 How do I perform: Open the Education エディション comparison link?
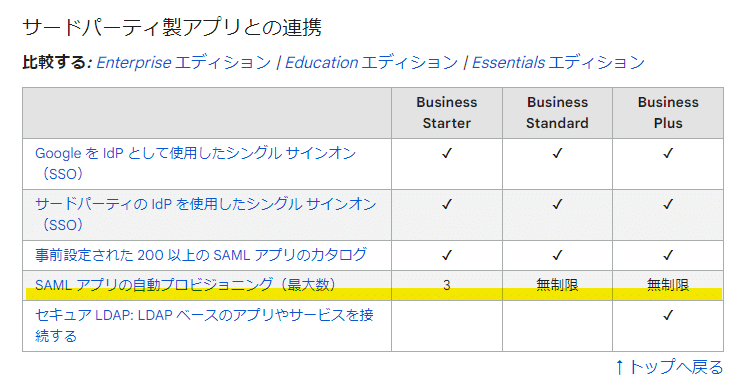371,63
